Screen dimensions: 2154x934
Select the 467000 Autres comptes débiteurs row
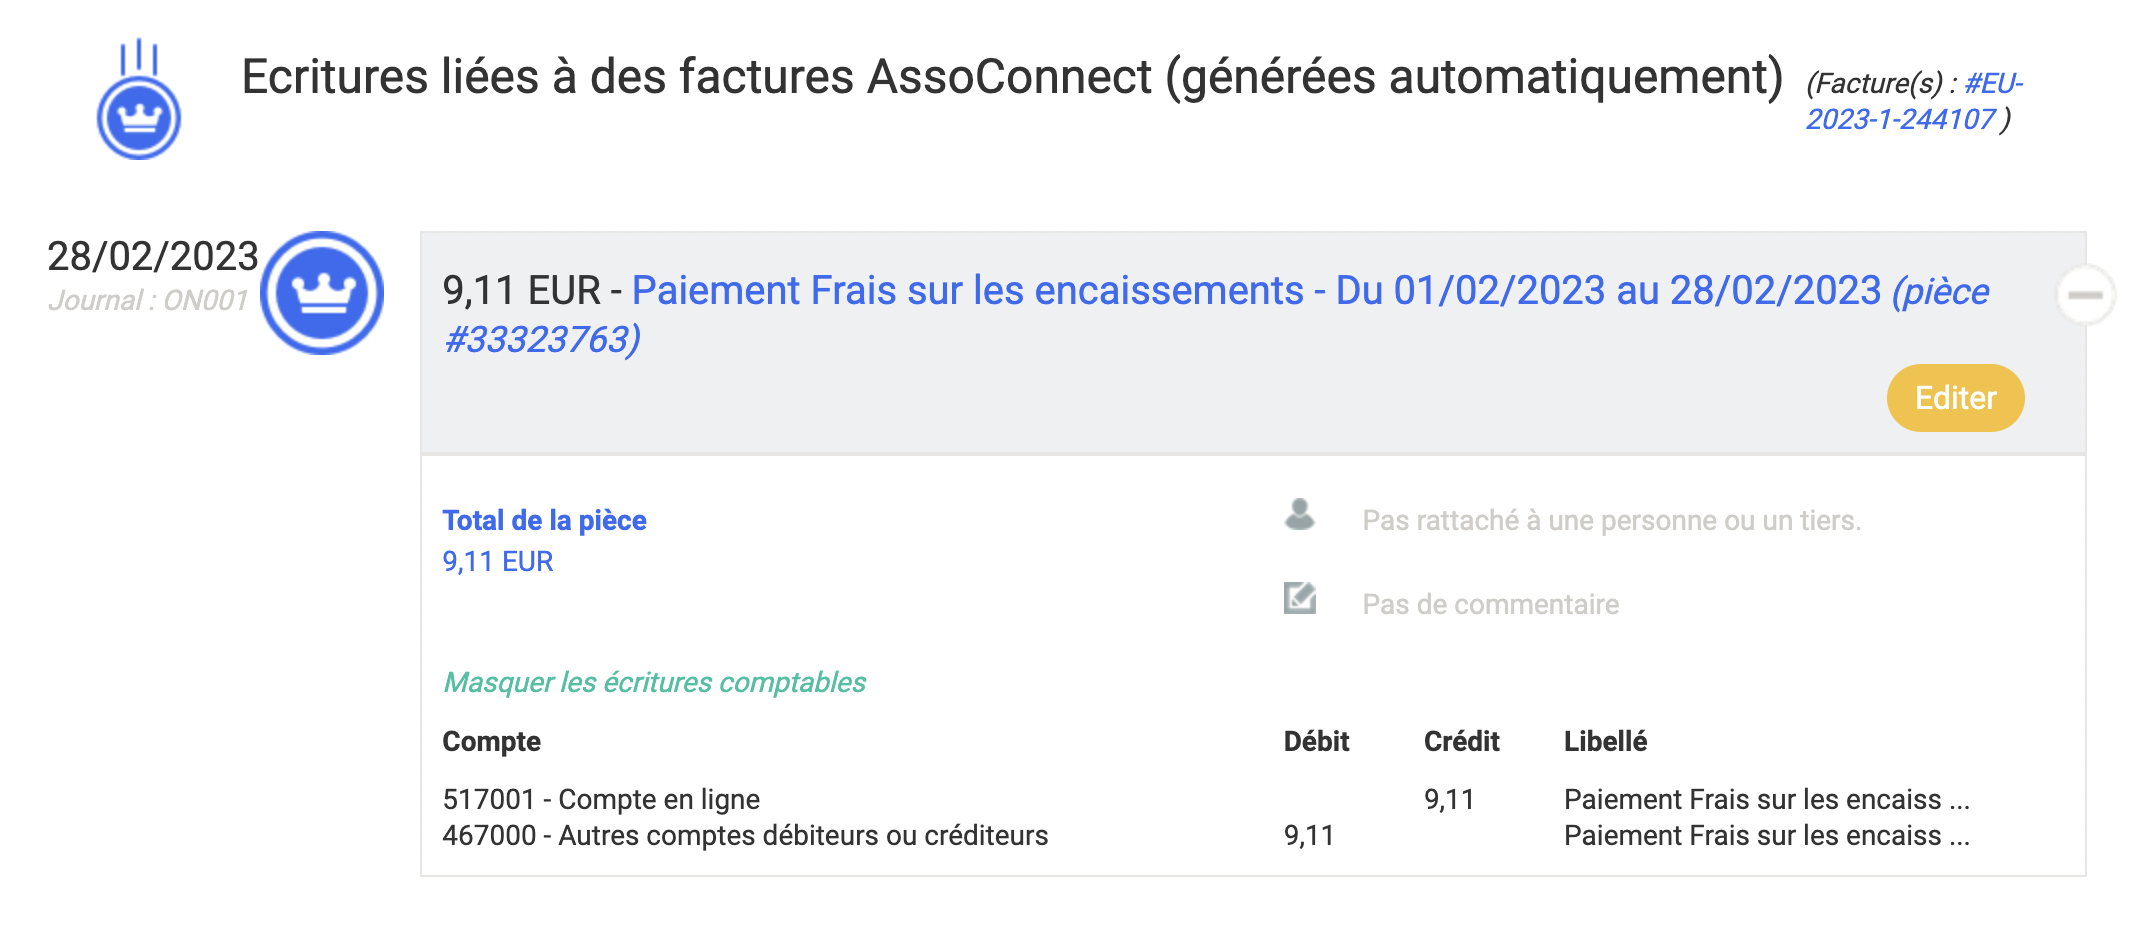[1206, 835]
